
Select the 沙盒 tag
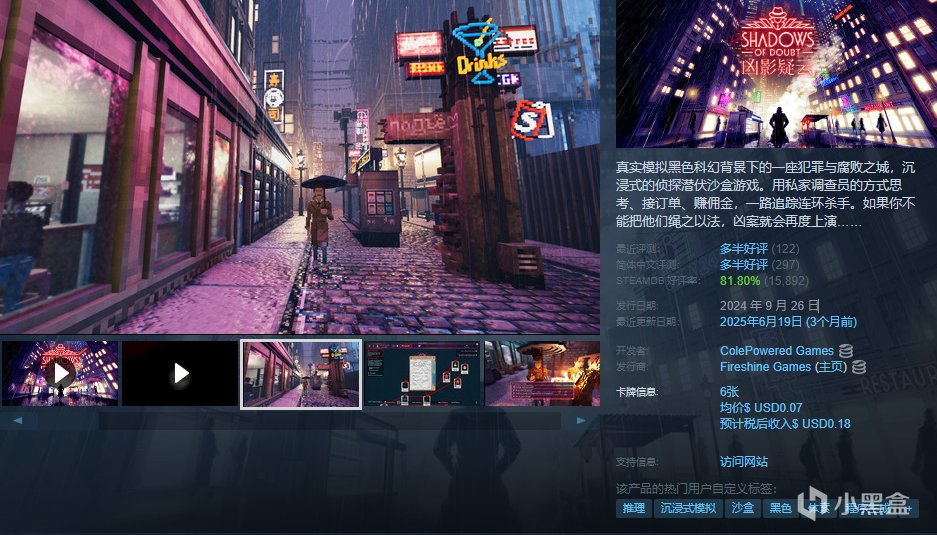pos(742,508)
